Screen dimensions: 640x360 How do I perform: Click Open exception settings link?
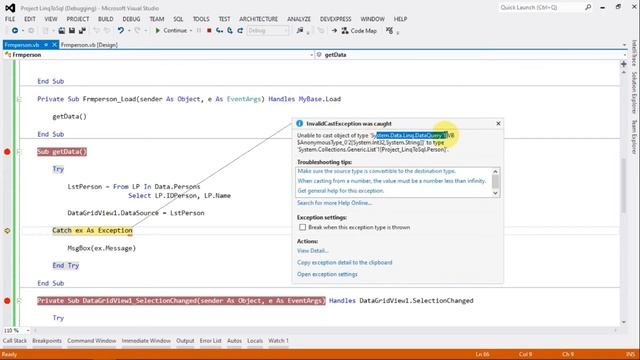pyautogui.click(x=327, y=274)
